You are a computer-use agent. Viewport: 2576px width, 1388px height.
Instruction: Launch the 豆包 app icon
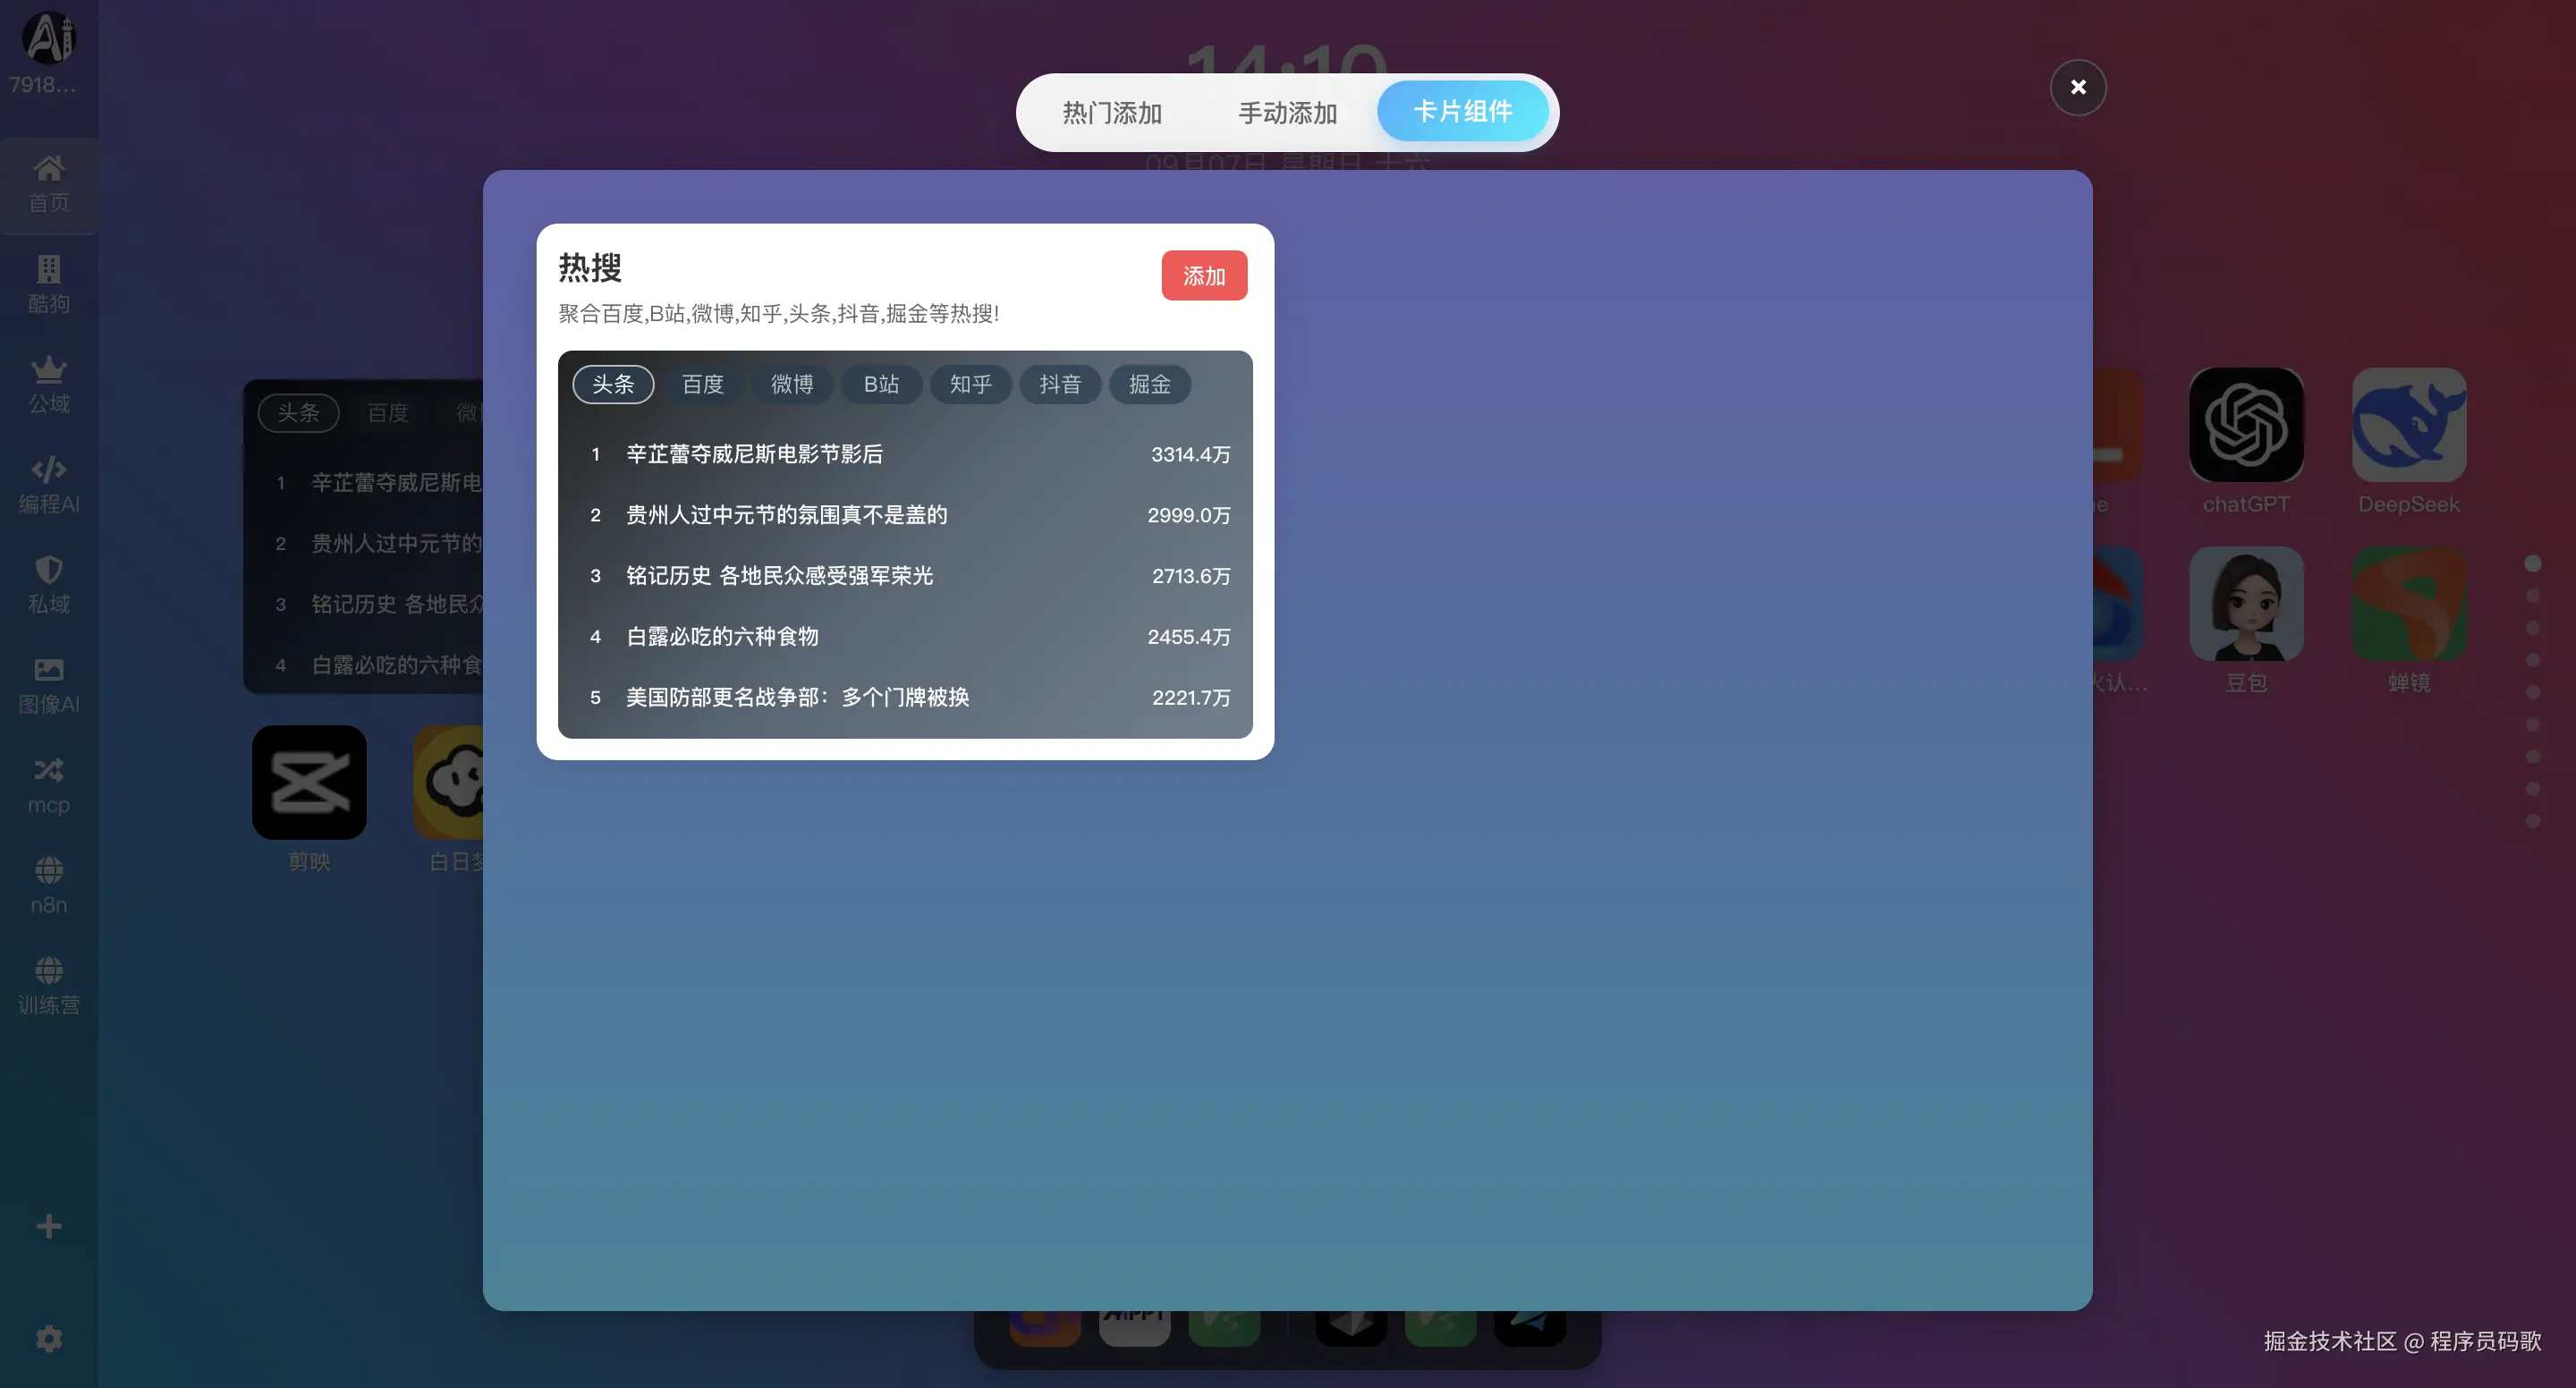pos(2246,604)
